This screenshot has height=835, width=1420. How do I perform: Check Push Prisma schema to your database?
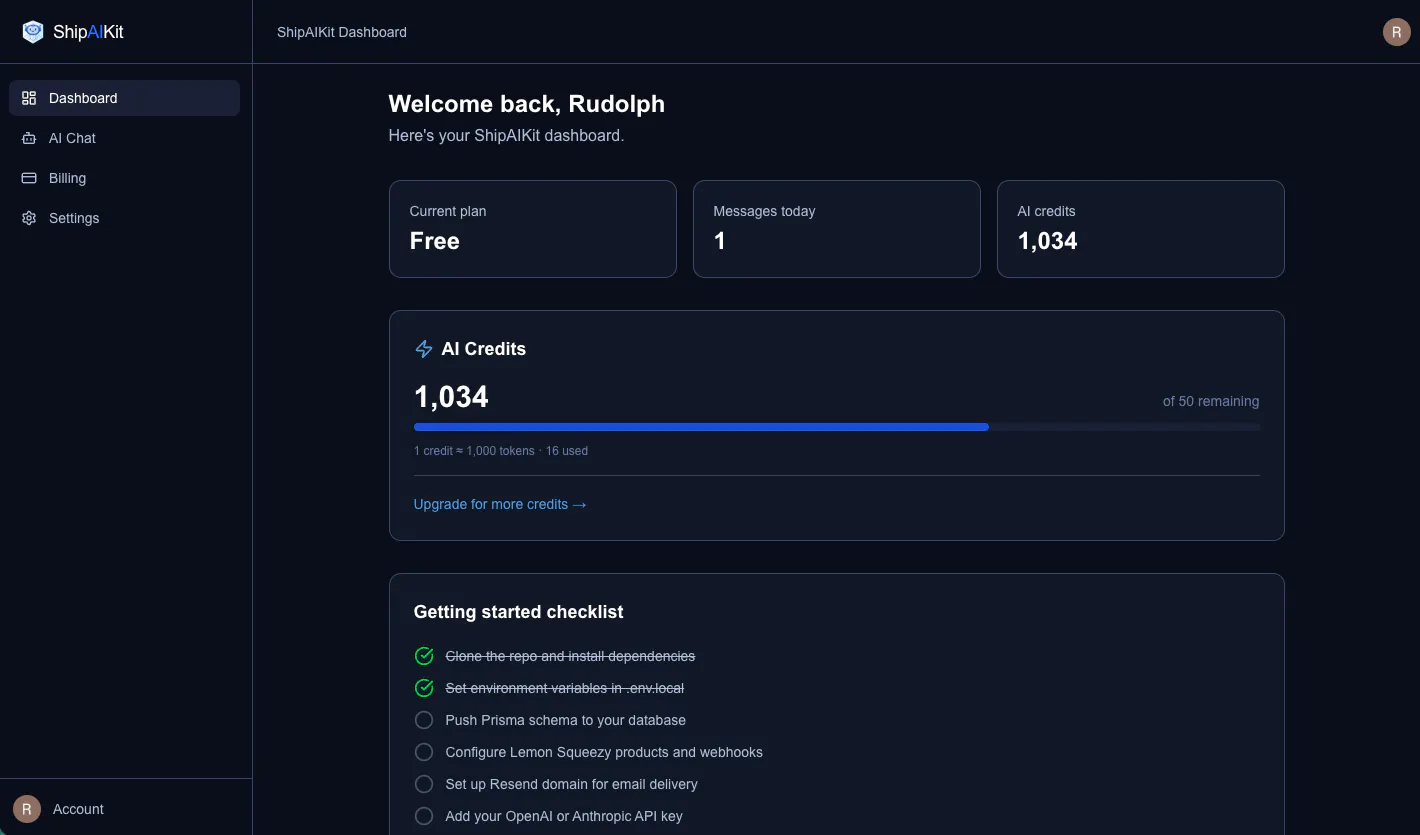[424, 720]
